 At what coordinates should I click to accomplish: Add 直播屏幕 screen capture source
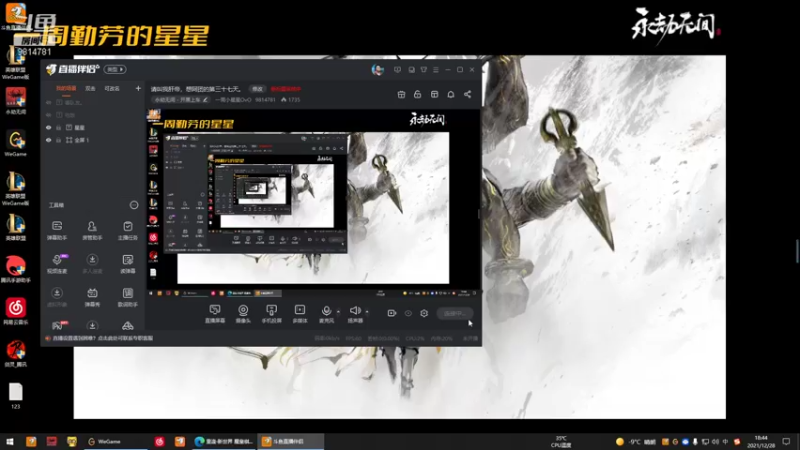[x=215, y=314]
